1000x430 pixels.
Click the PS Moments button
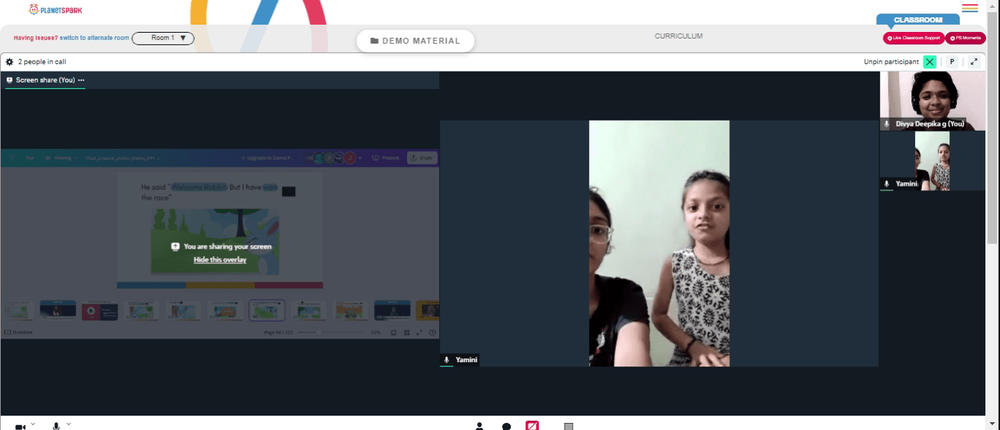tap(965, 38)
